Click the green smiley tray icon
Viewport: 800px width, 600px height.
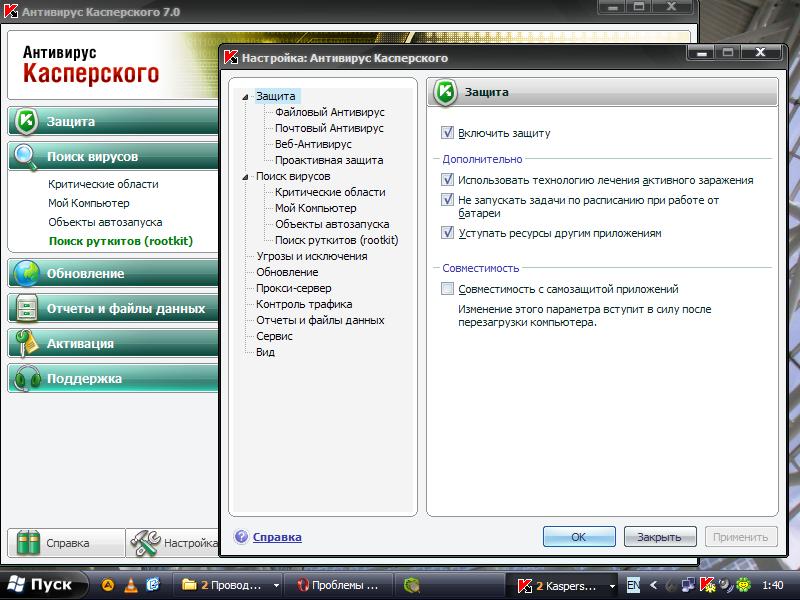744,584
